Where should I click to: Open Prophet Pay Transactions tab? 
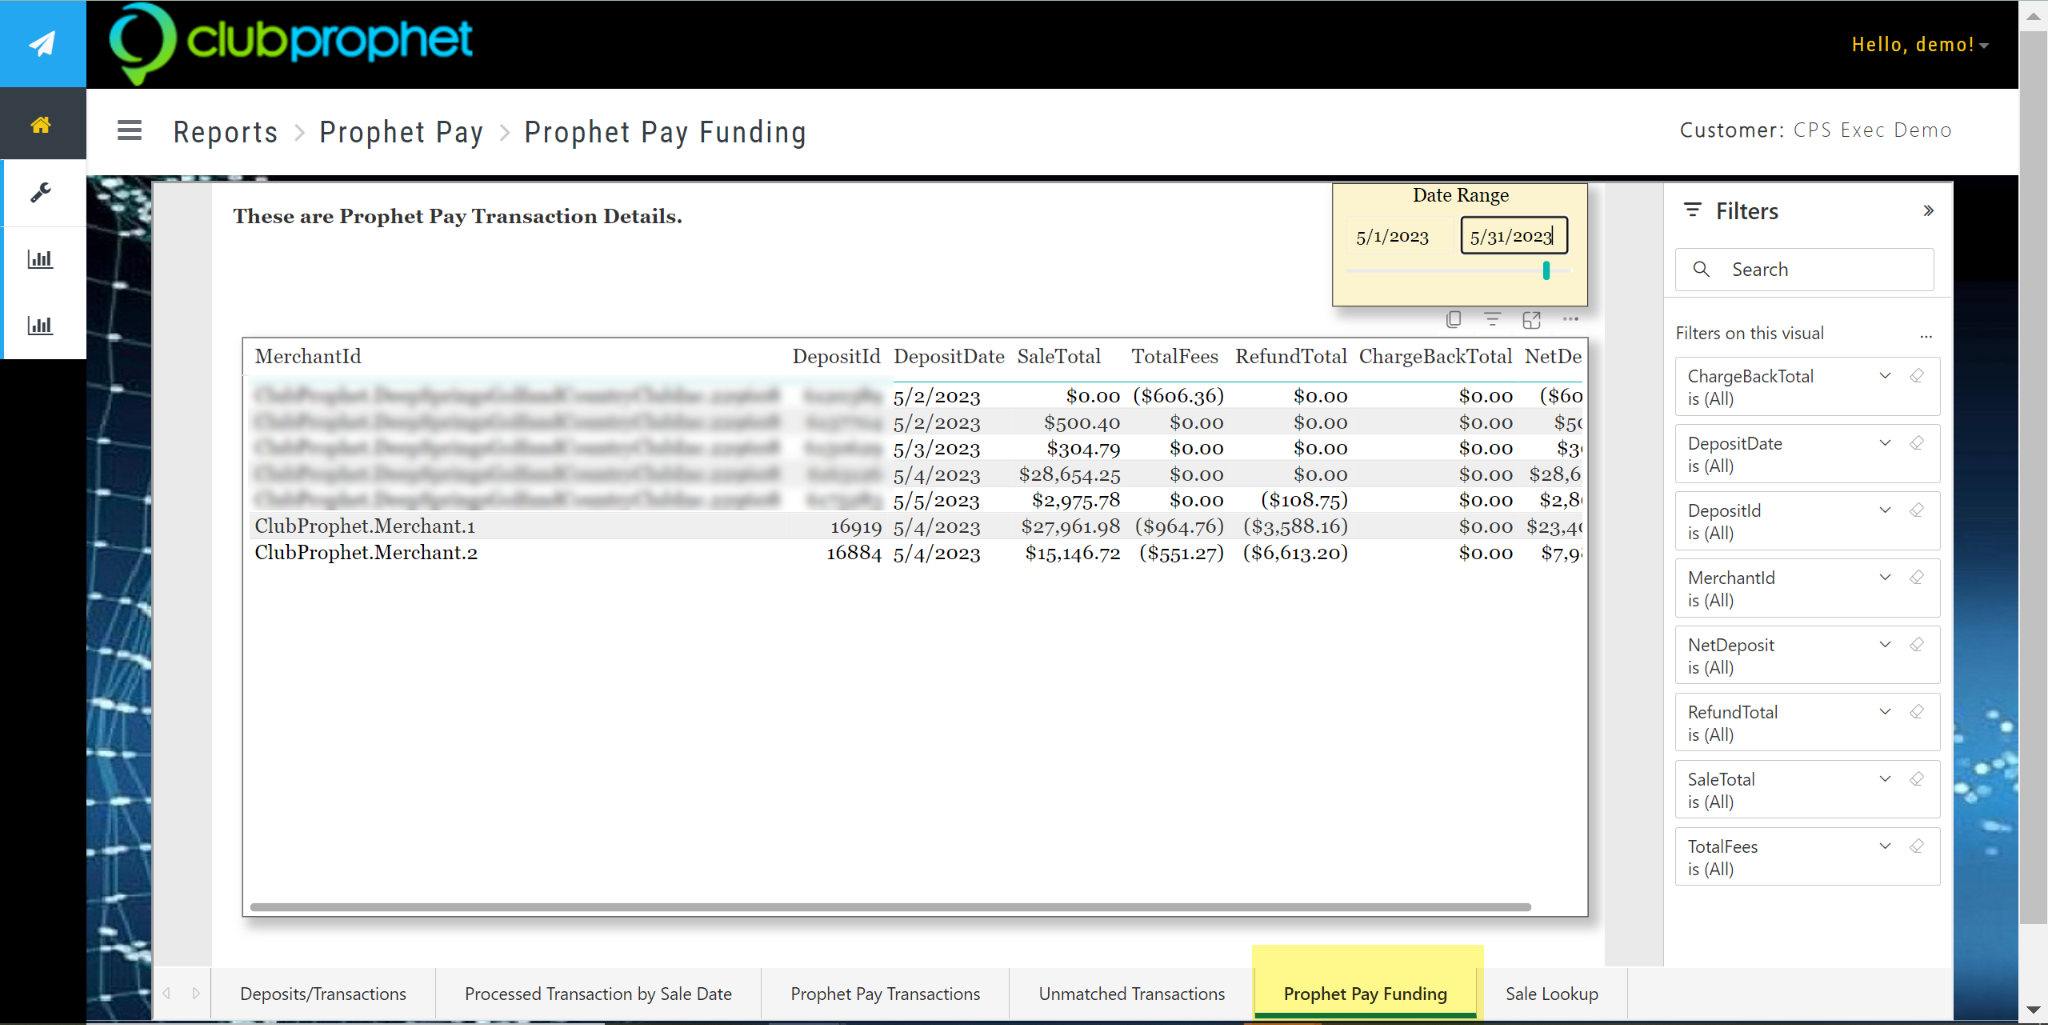click(885, 993)
